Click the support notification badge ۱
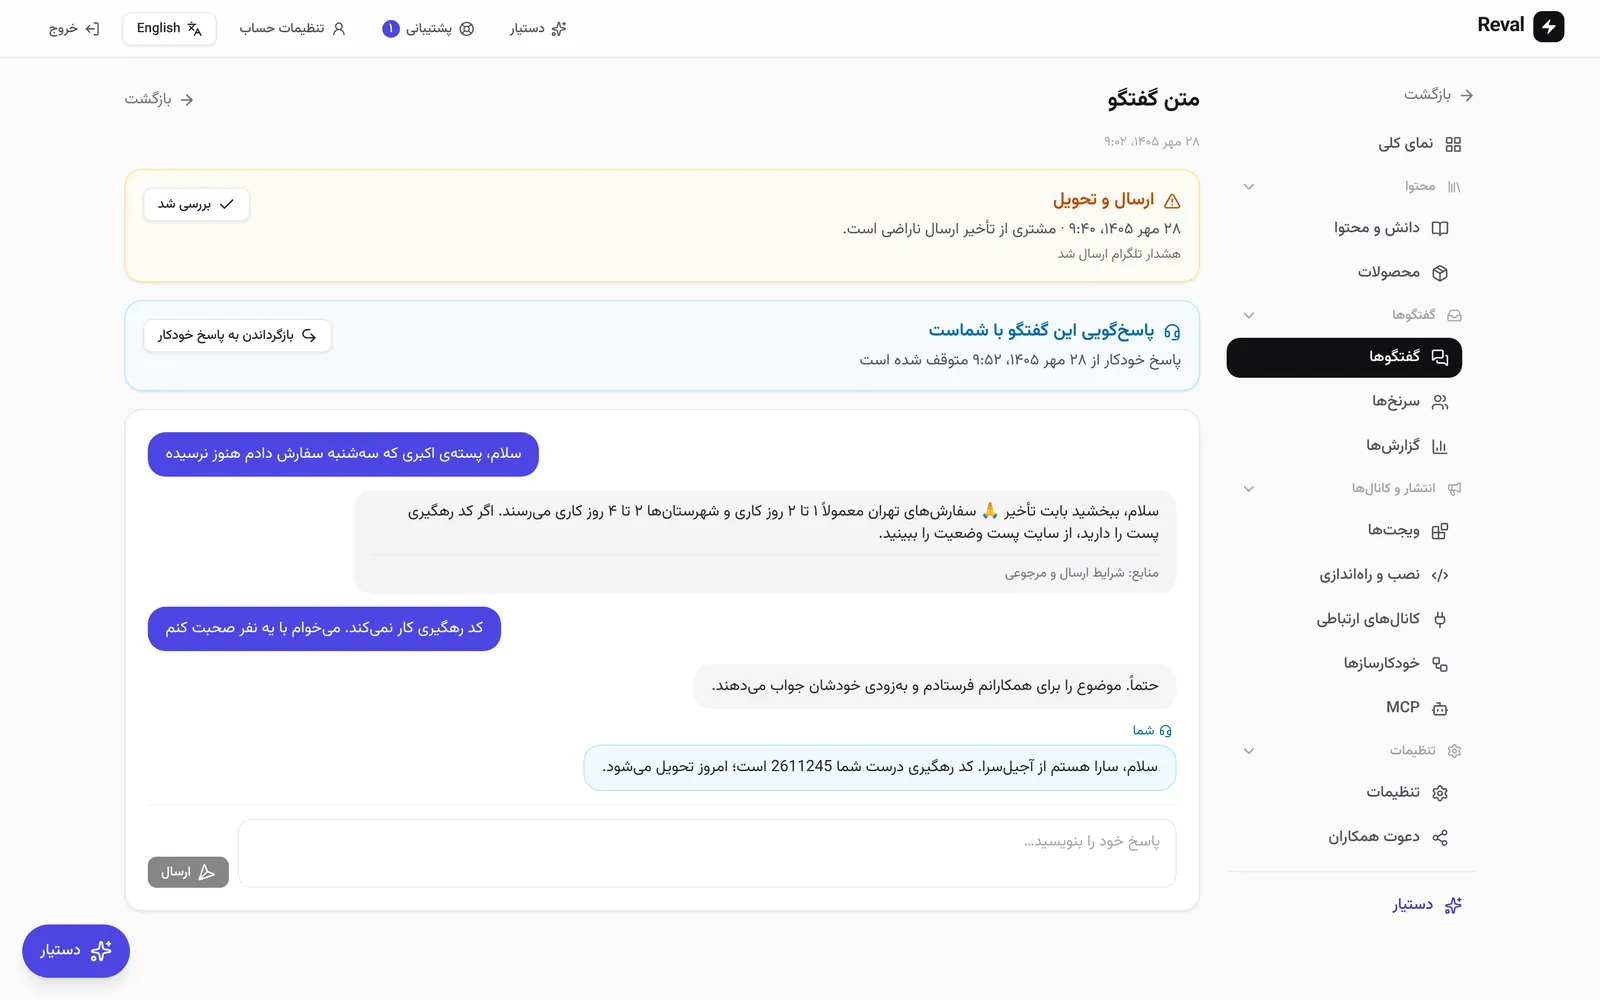 click(391, 29)
